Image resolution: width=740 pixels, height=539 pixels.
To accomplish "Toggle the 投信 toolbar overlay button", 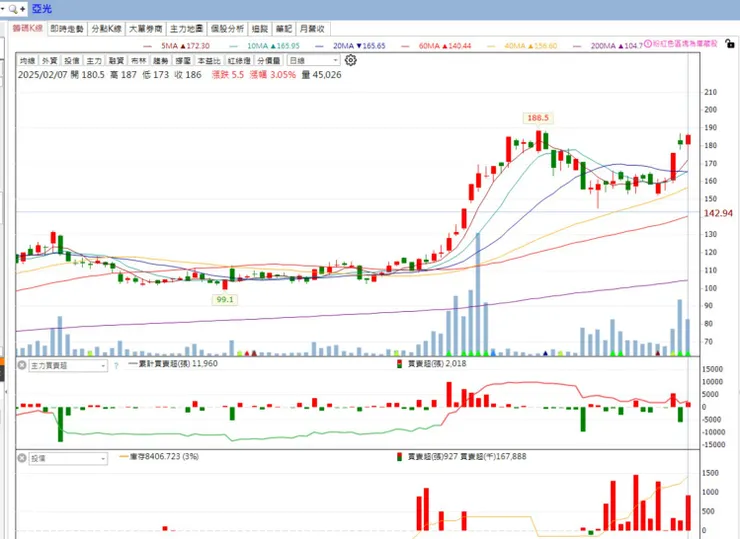I will pyautogui.click(x=72, y=60).
